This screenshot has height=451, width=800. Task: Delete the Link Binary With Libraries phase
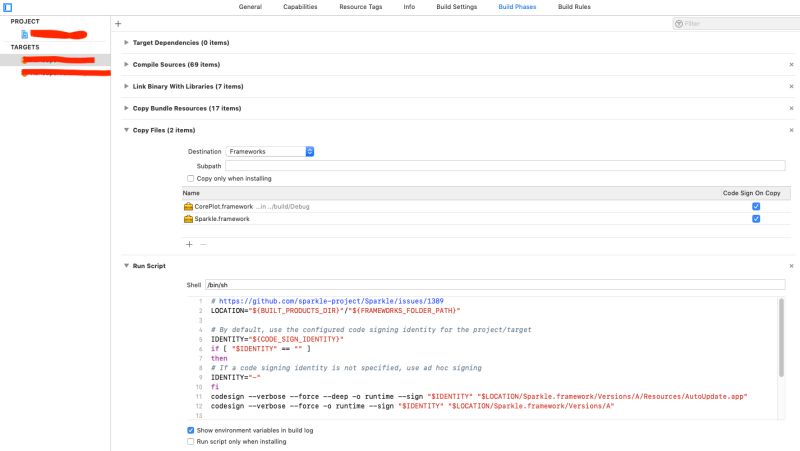pyautogui.click(x=791, y=87)
